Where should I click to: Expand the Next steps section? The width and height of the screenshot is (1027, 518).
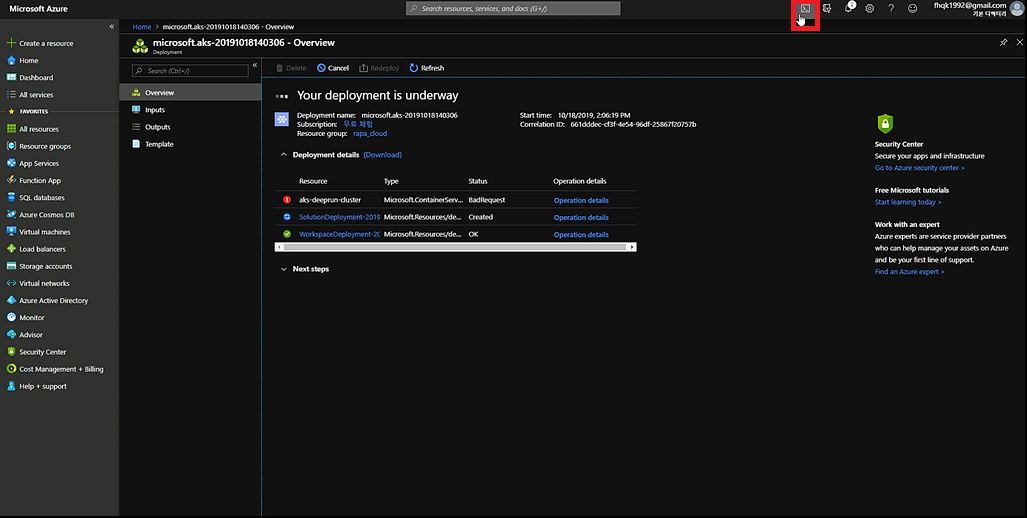click(284, 269)
